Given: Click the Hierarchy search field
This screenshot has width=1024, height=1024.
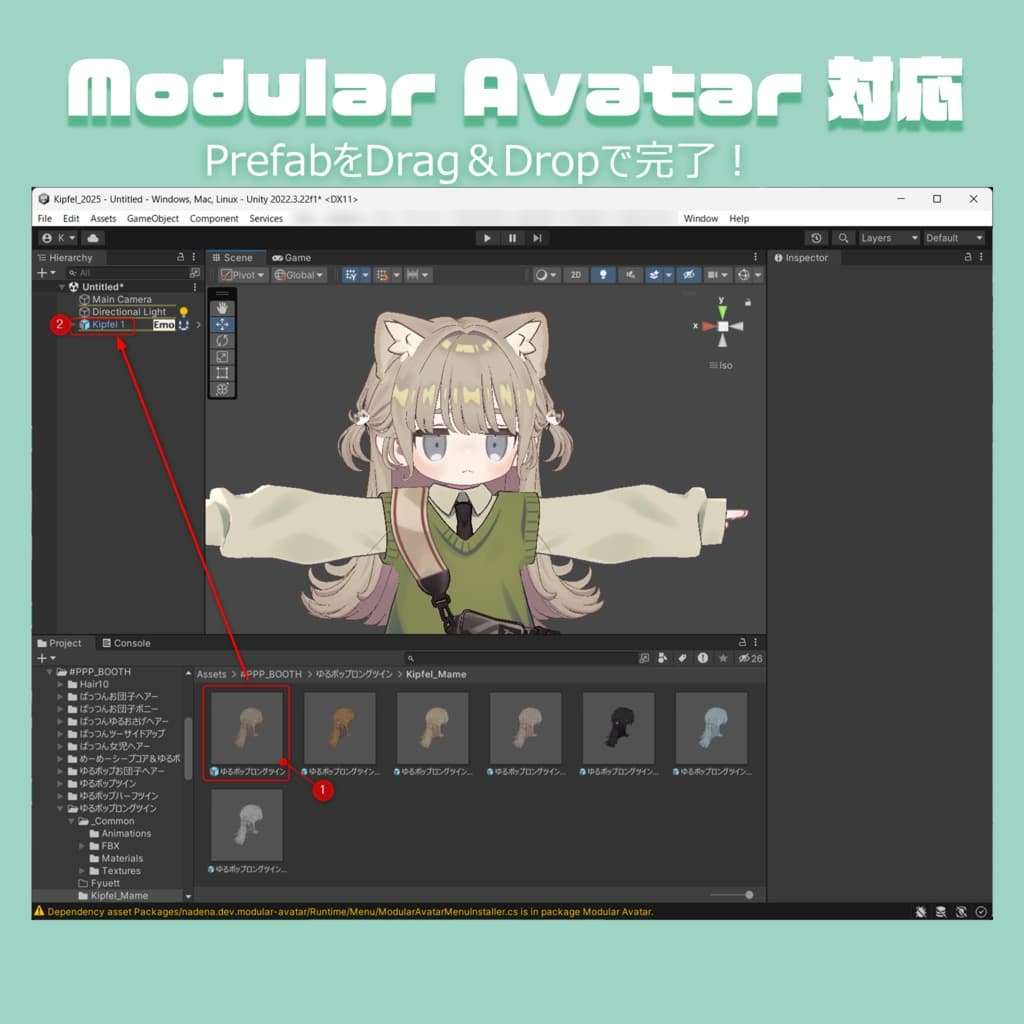Looking at the screenshot, I should [127, 272].
